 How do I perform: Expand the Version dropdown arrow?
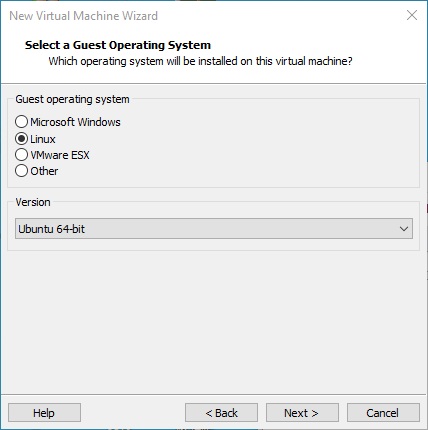(404, 229)
